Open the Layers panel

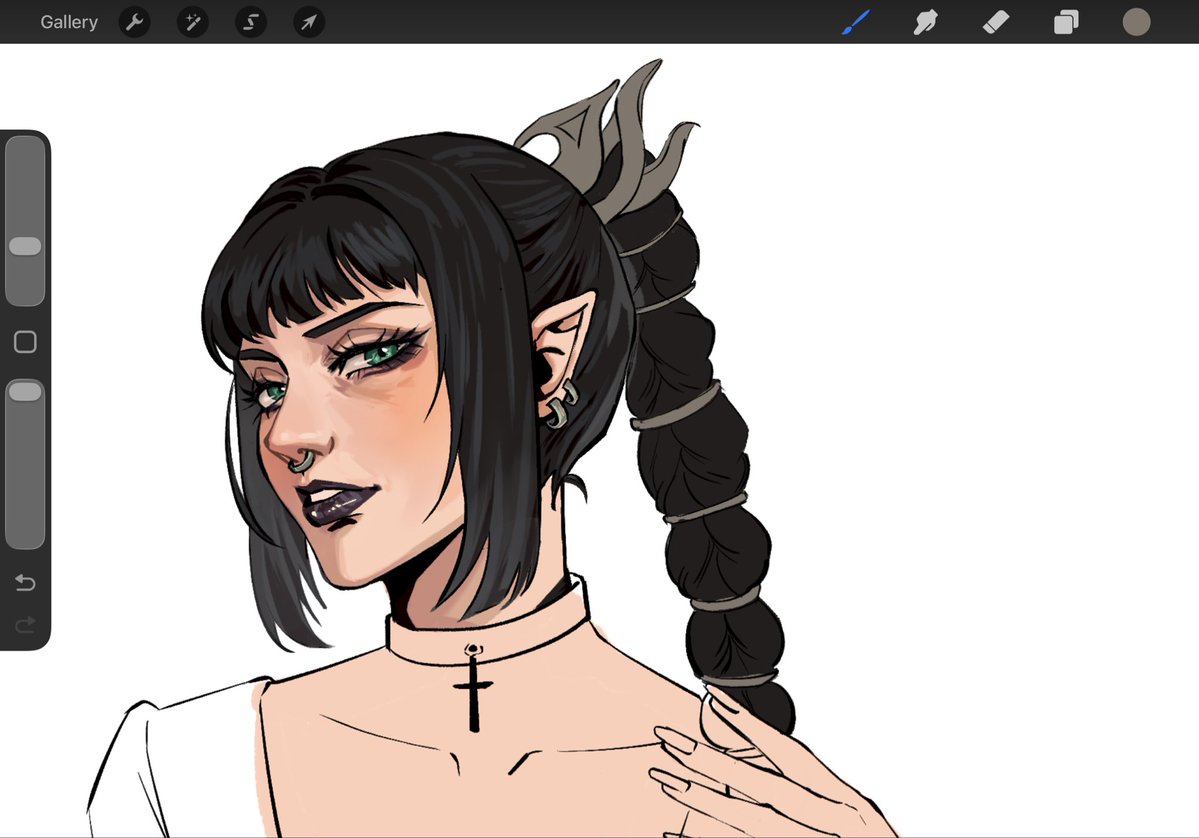pos(1066,22)
